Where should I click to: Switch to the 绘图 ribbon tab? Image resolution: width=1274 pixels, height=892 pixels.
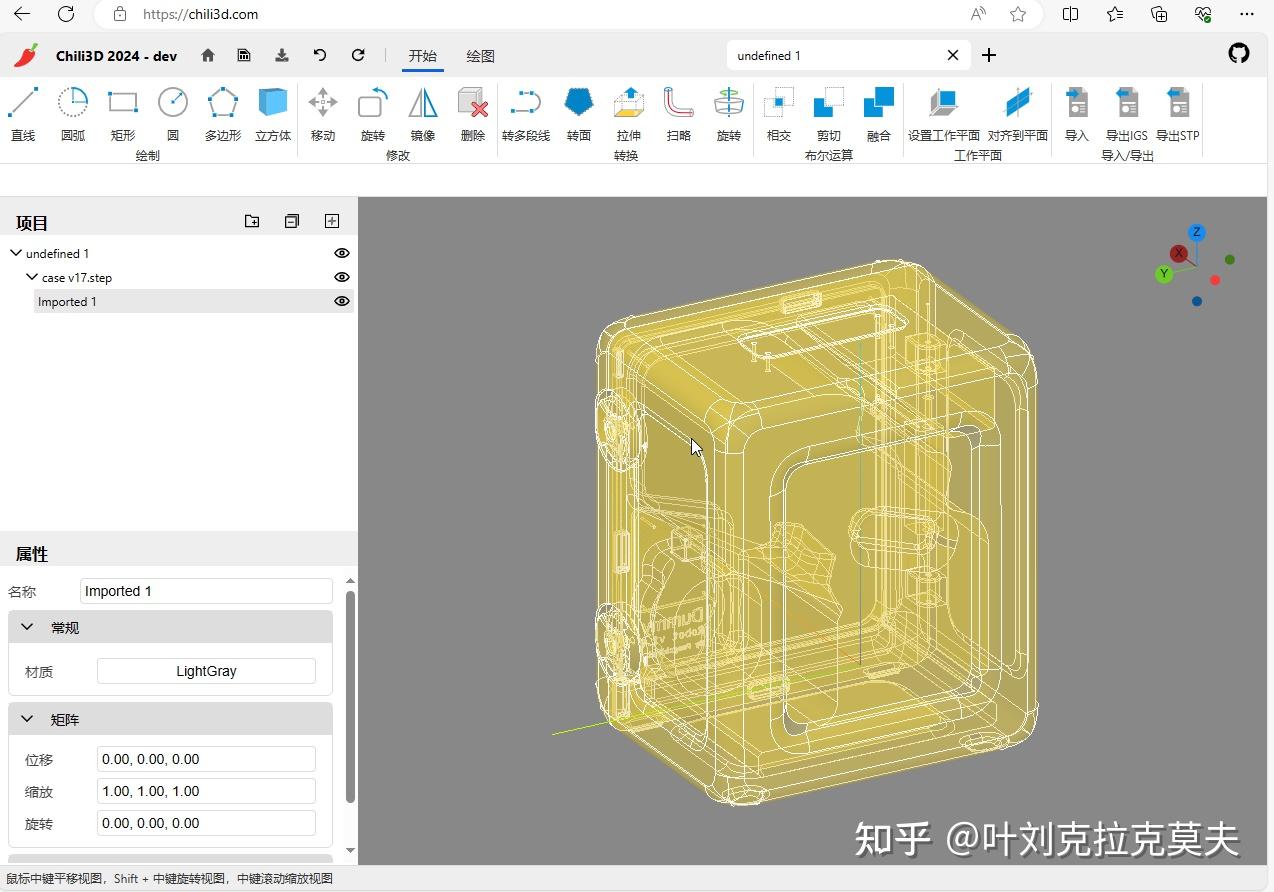coord(480,56)
